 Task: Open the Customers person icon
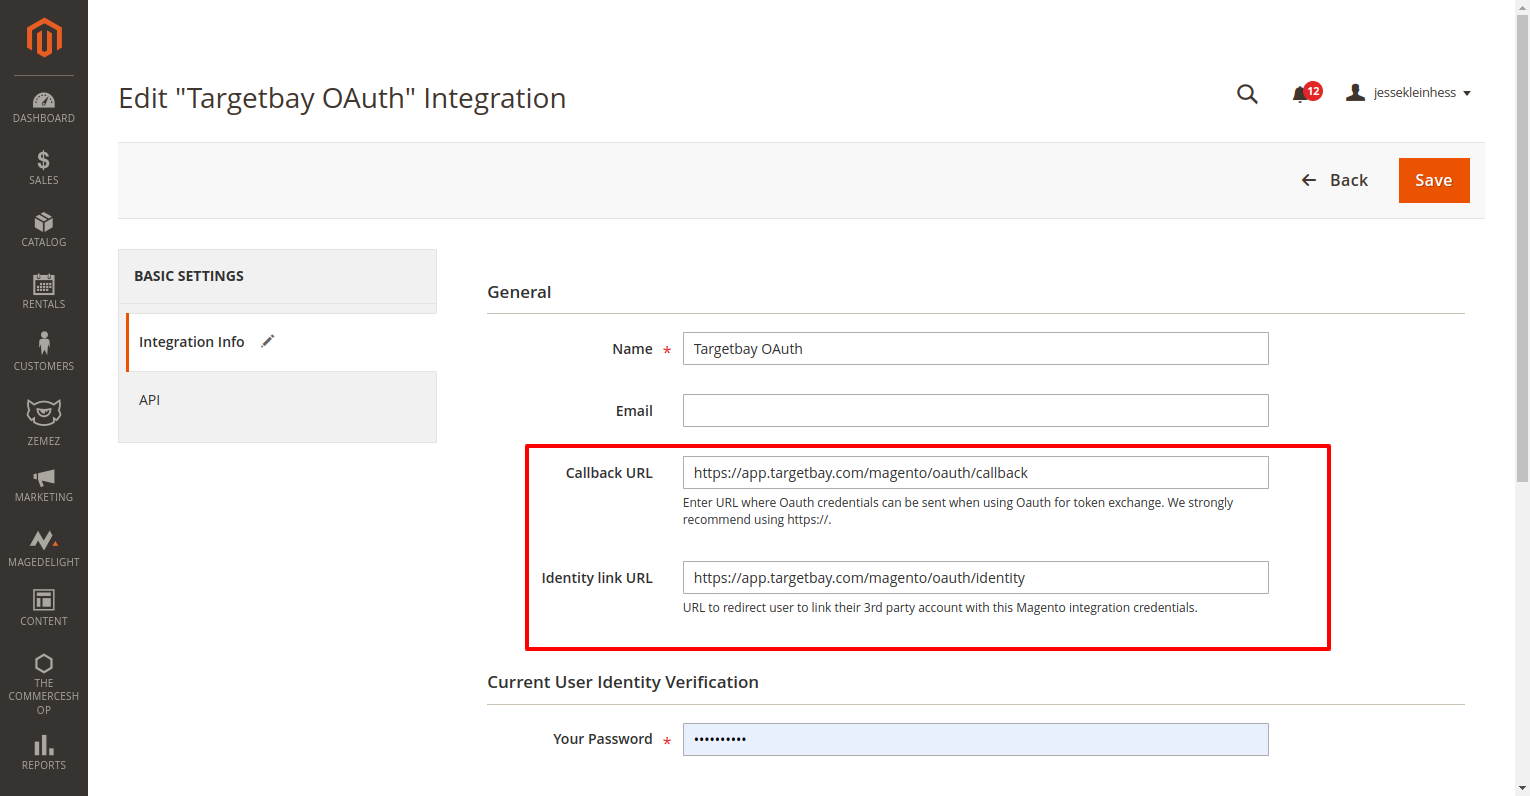pyautogui.click(x=44, y=344)
